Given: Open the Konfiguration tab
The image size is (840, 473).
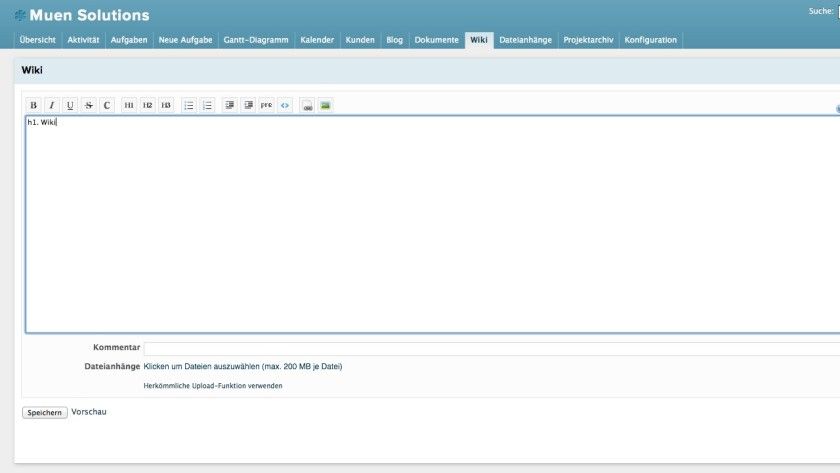Looking at the screenshot, I should [651, 40].
